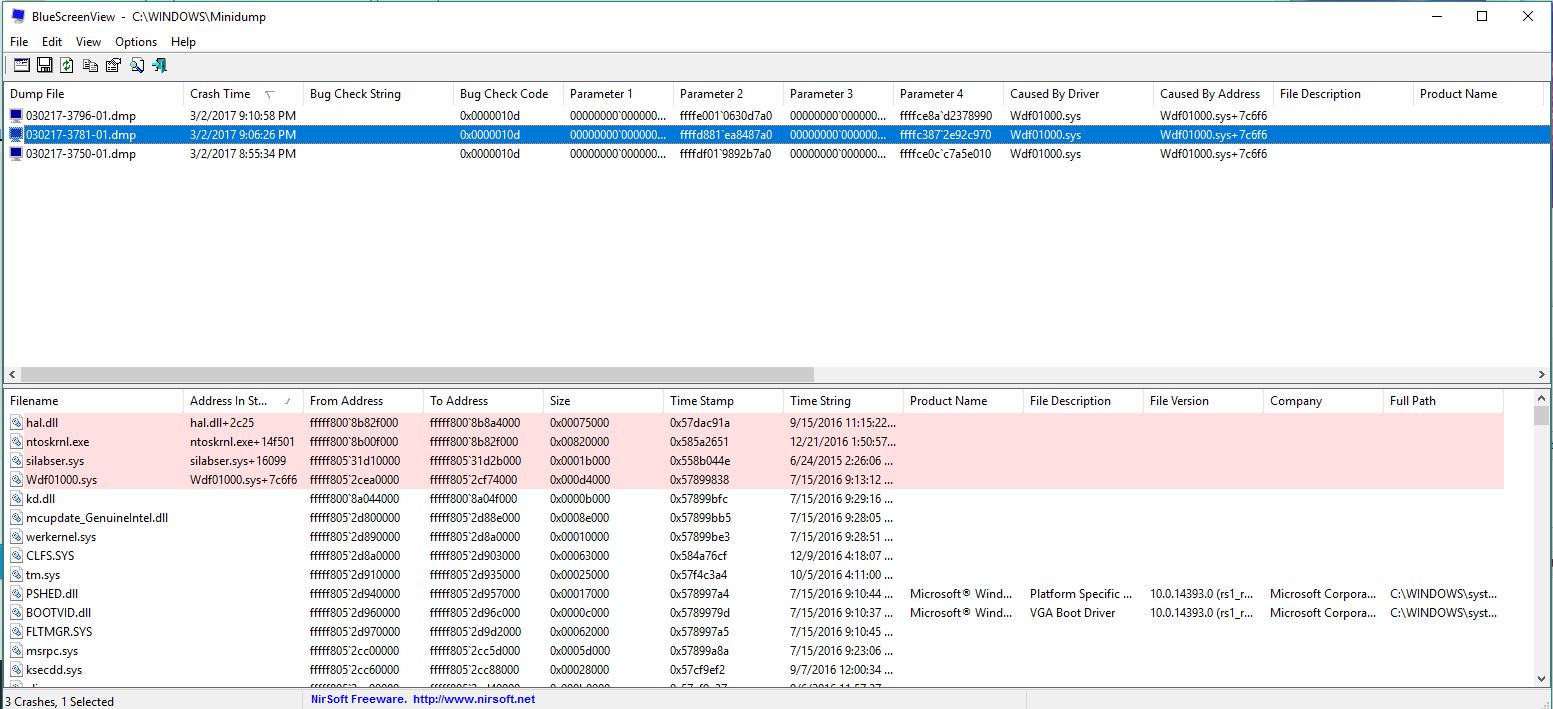Click the Advanced Options window icon
Screen dimensions: 1553x709
click(x=21, y=66)
